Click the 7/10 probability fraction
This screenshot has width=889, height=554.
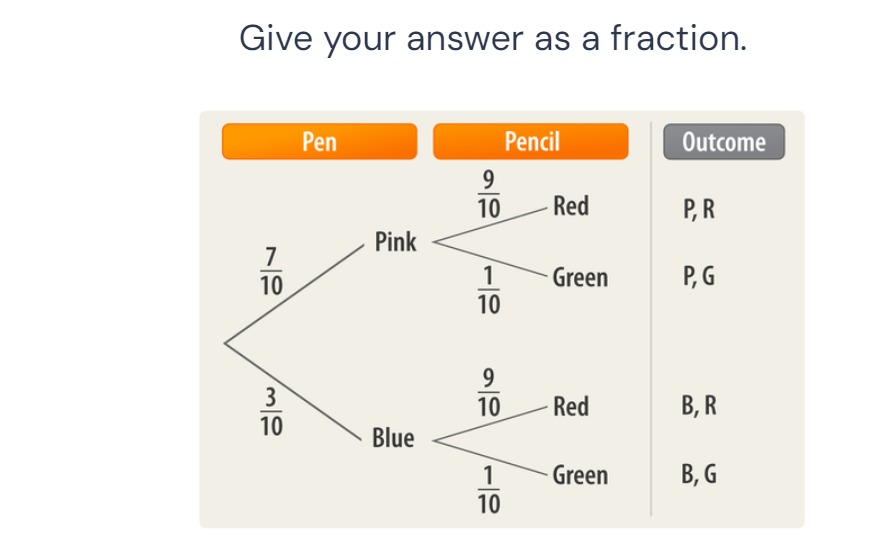[271, 272]
